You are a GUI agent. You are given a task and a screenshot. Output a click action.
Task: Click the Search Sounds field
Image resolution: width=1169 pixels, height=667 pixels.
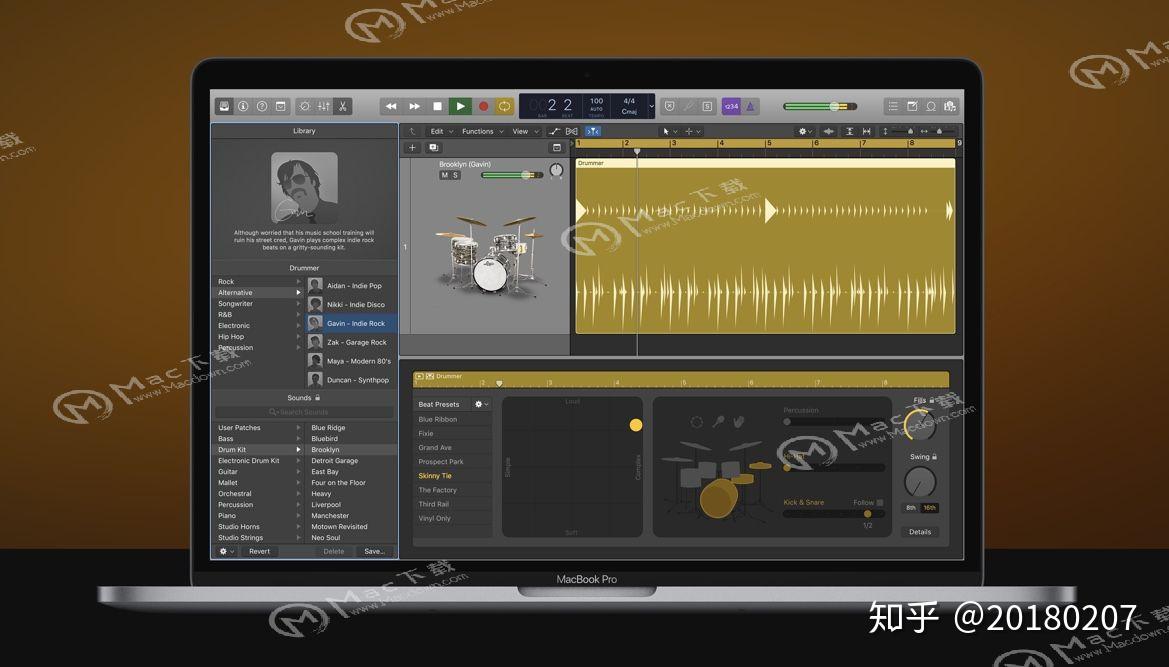tap(304, 412)
